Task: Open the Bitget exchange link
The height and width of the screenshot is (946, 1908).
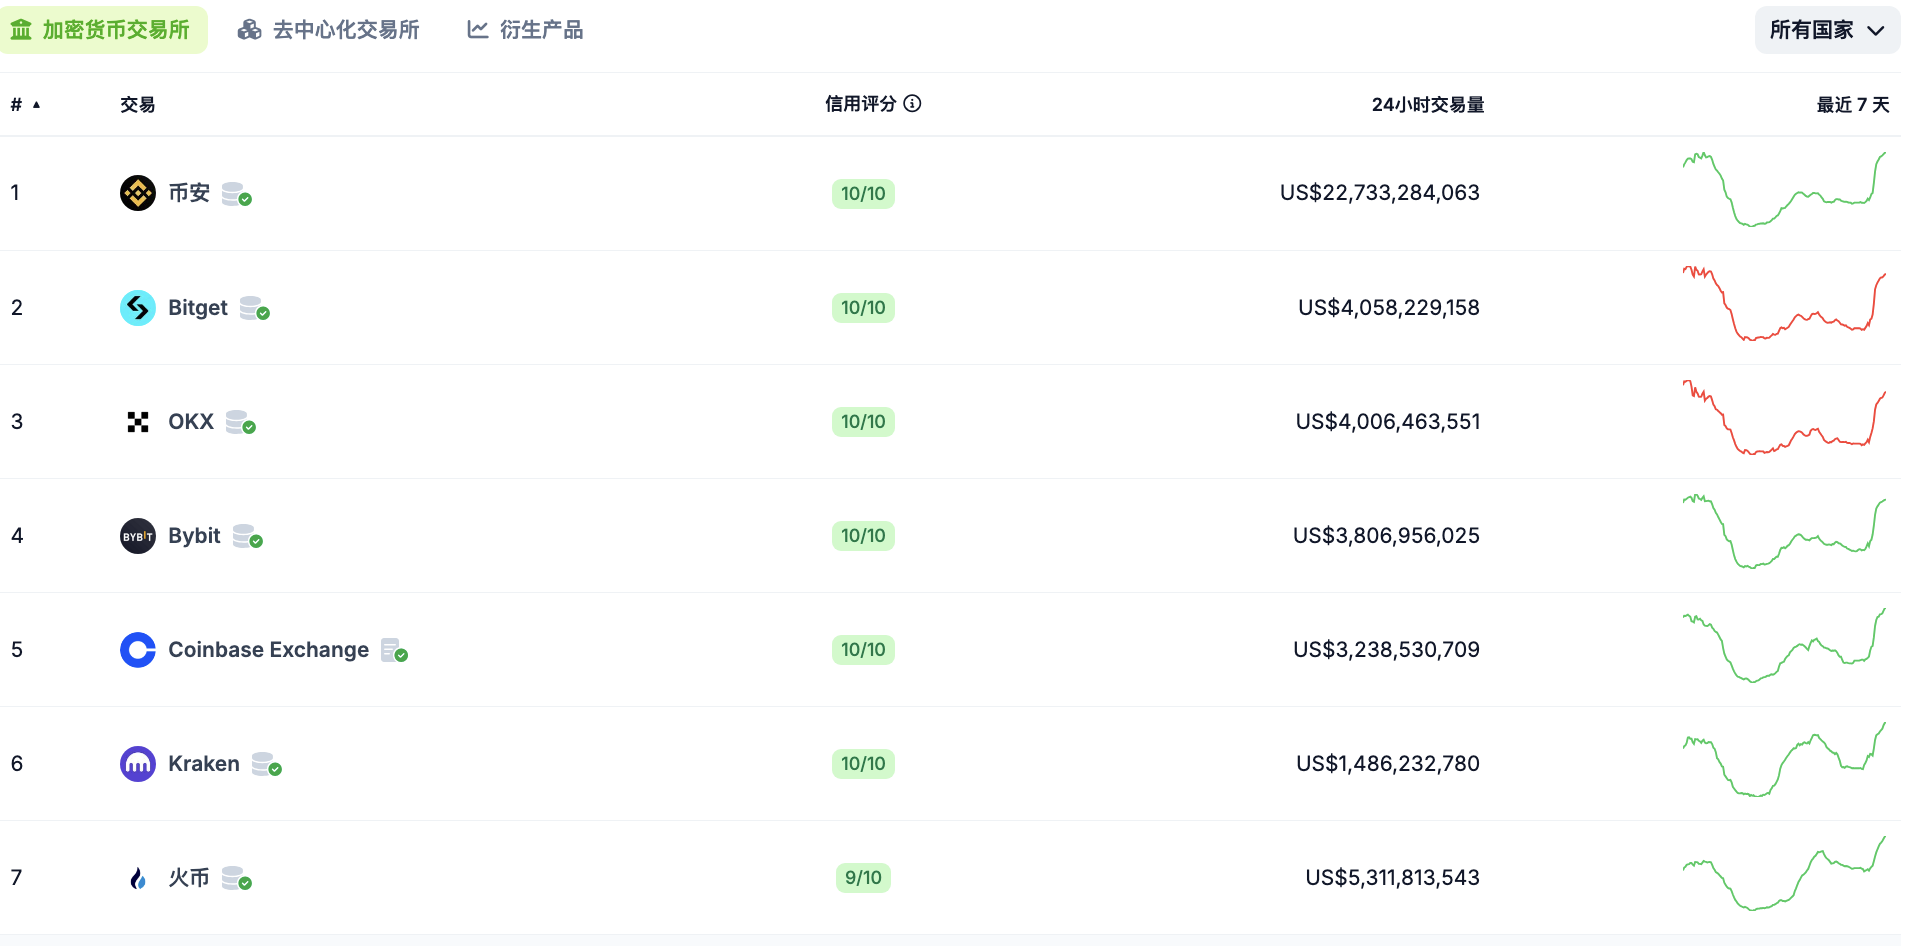Action: click(198, 308)
